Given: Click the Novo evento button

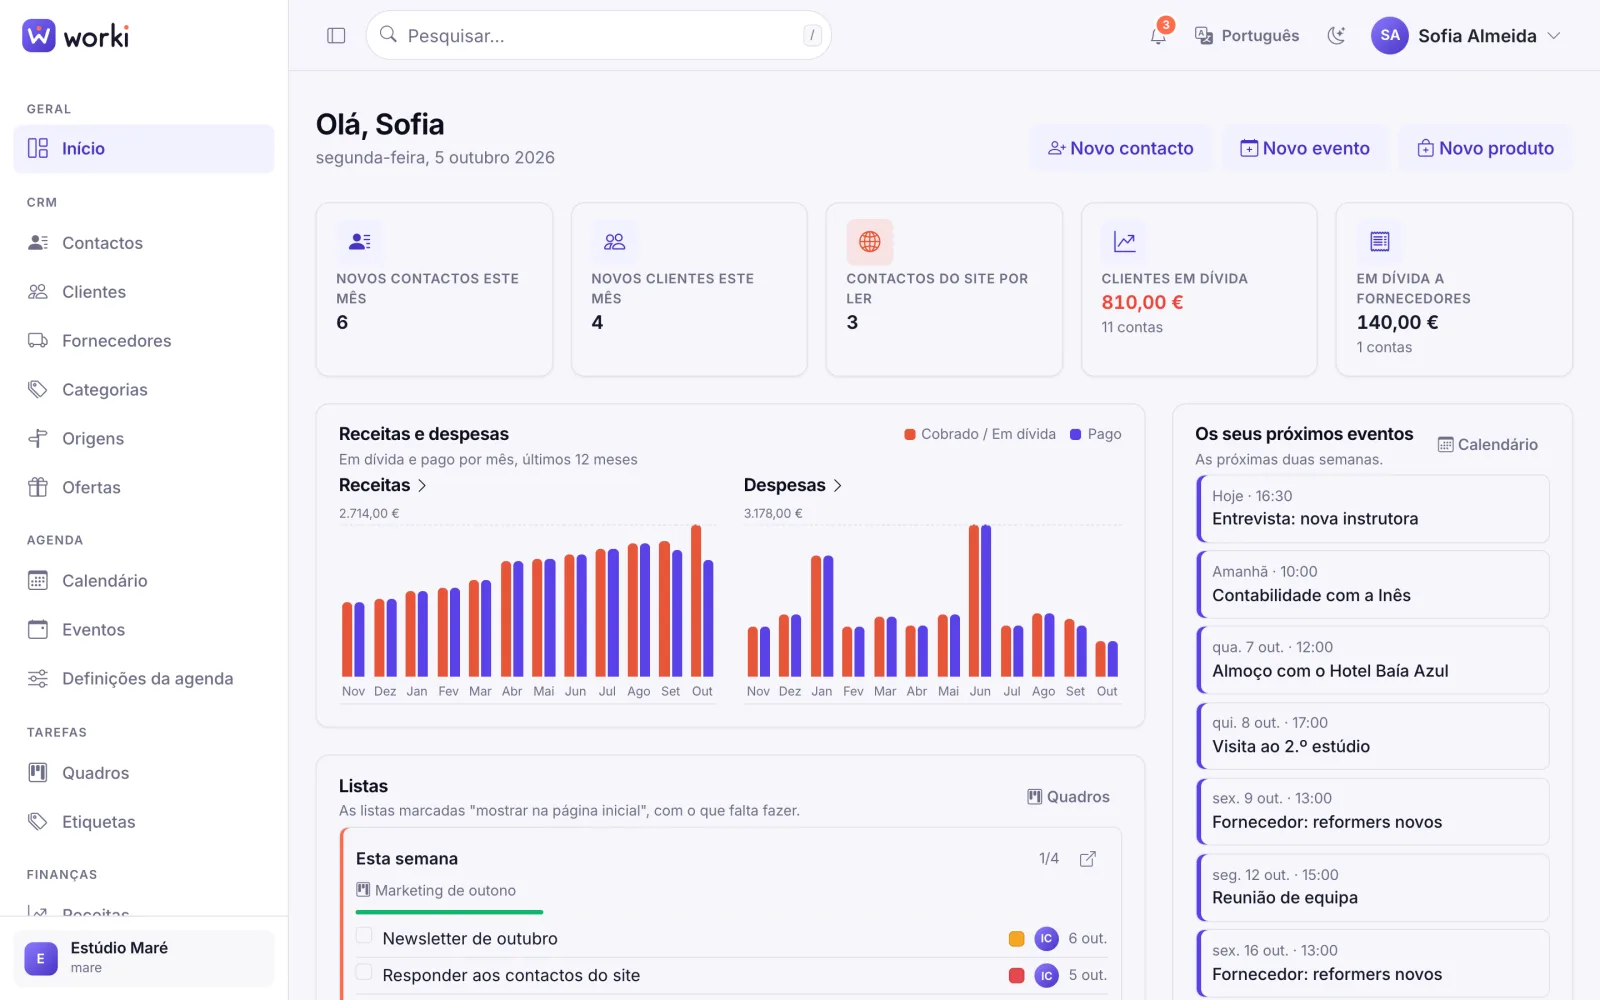Looking at the screenshot, I should [x=1305, y=148].
